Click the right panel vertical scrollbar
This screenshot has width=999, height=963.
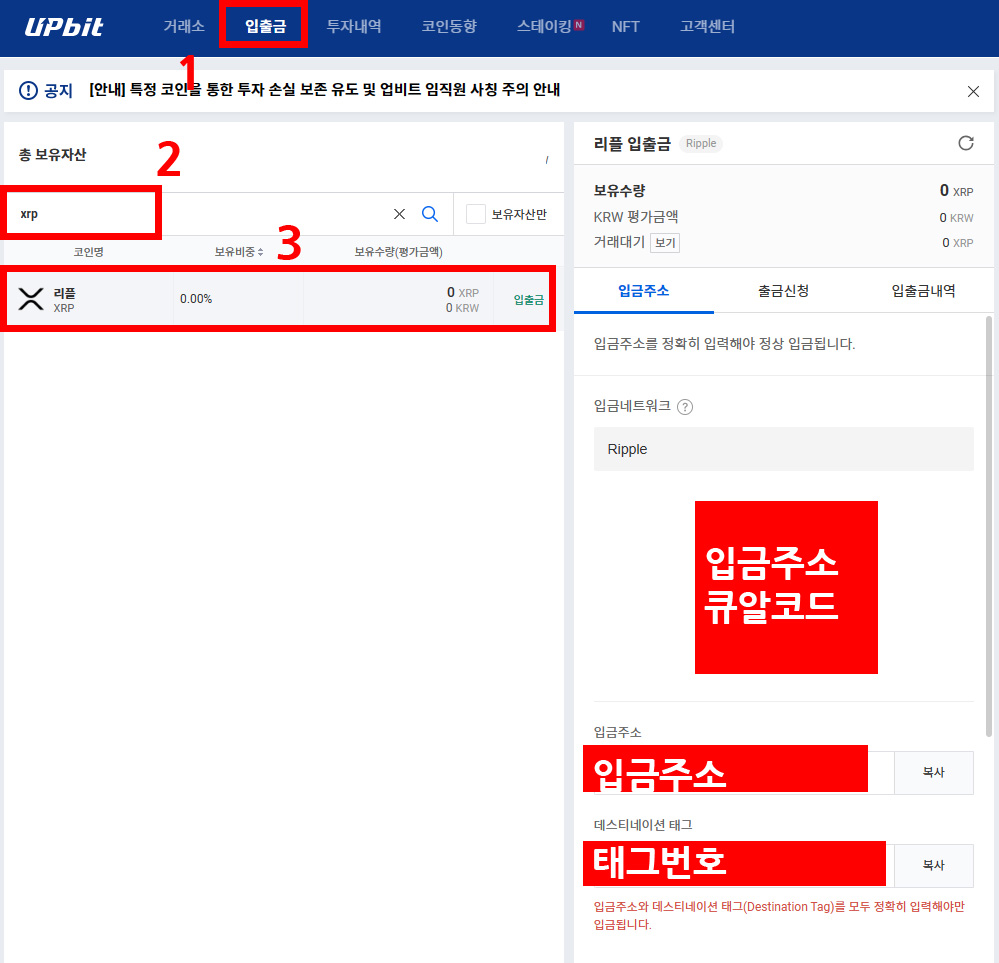[x=989, y=526]
